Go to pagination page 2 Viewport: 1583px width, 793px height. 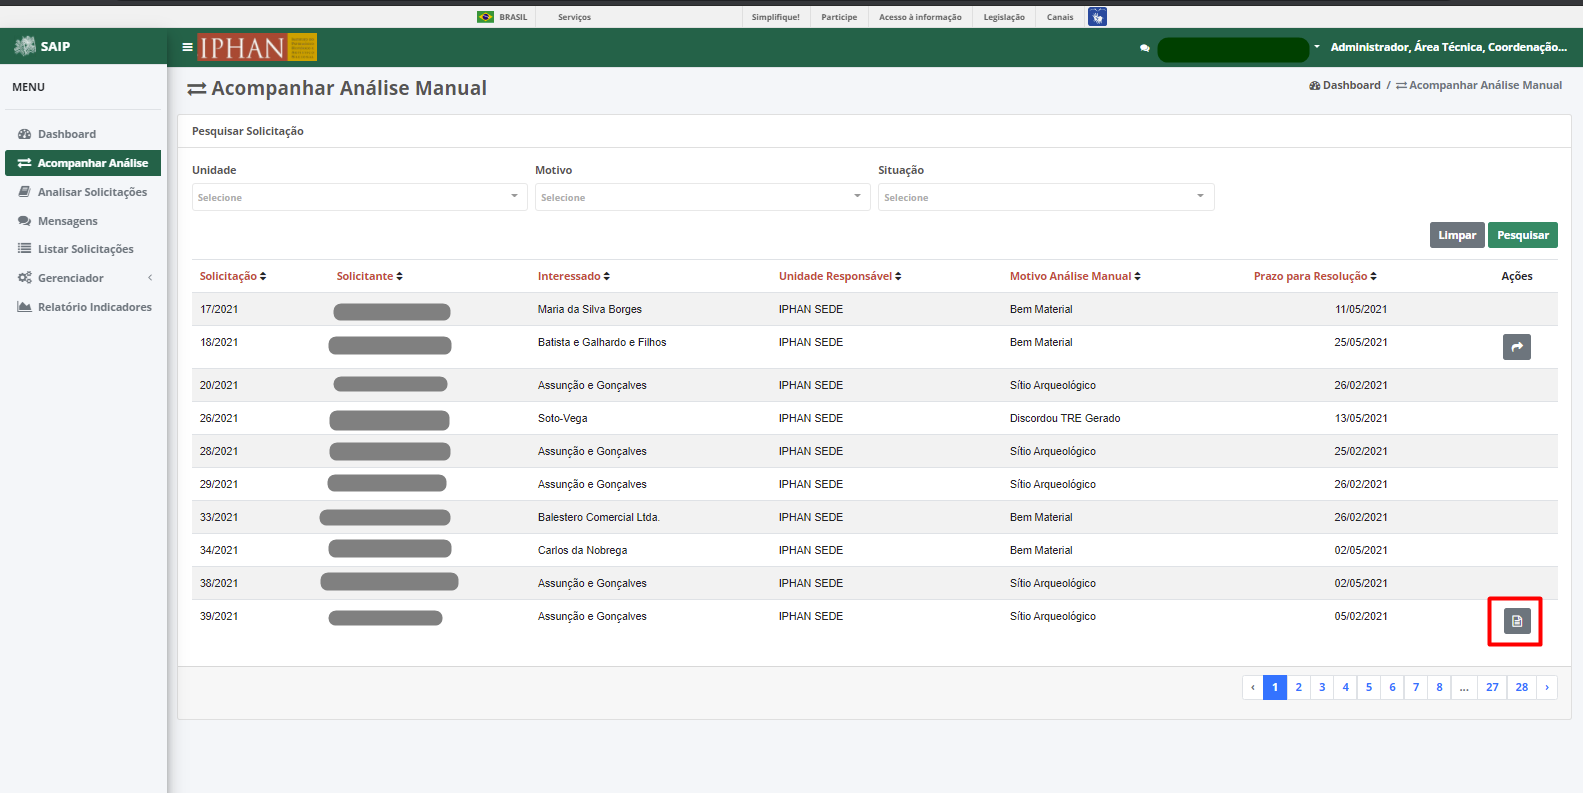pyautogui.click(x=1298, y=687)
